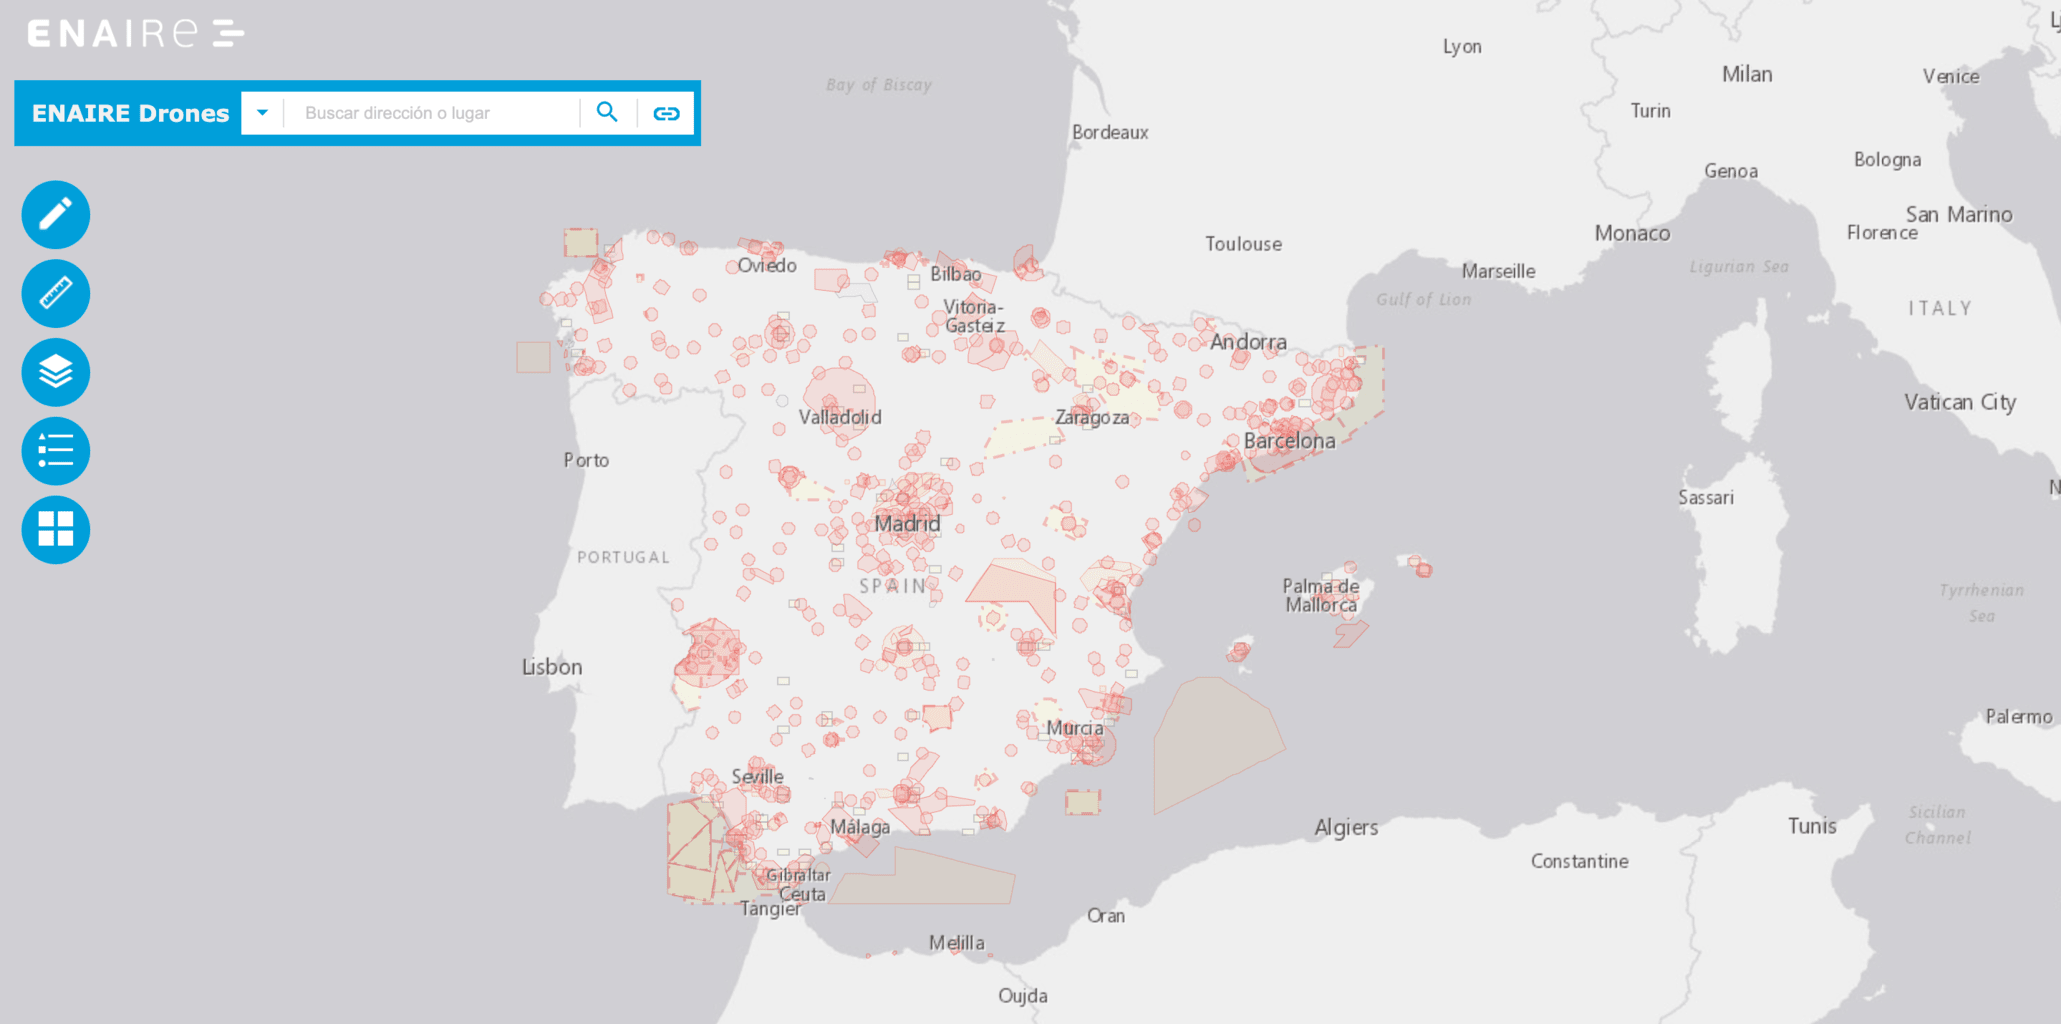Click the Tunis label on map

tap(1812, 825)
